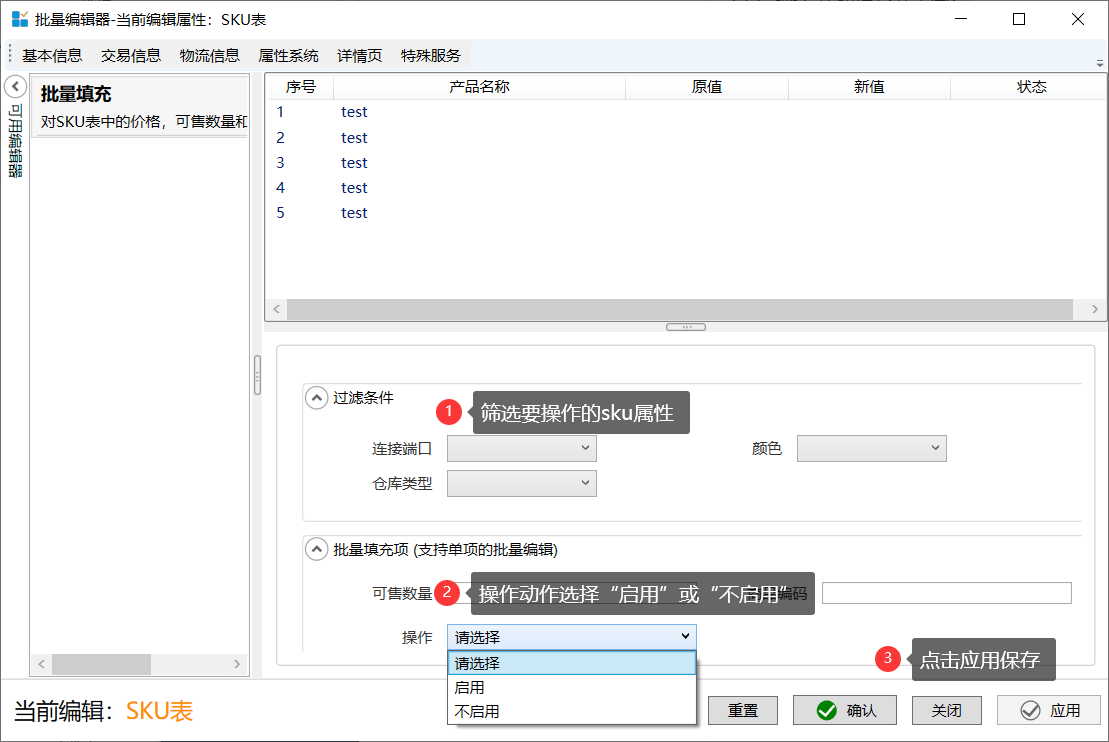Viewport: 1109px width, 742px height.
Task: Open the 特殊服务 tab
Action: click(x=431, y=55)
